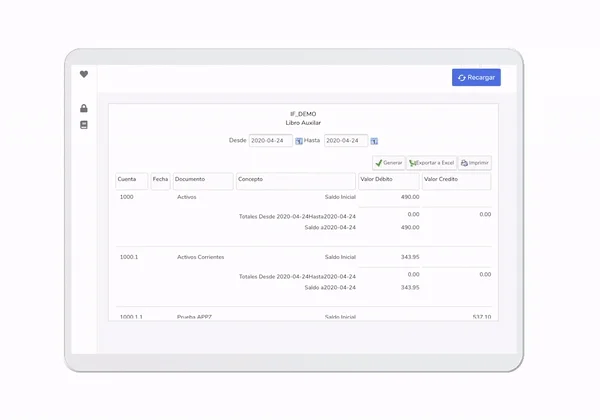600x420 pixels.
Task: Click the IF_DEMO company title
Action: click(303, 114)
